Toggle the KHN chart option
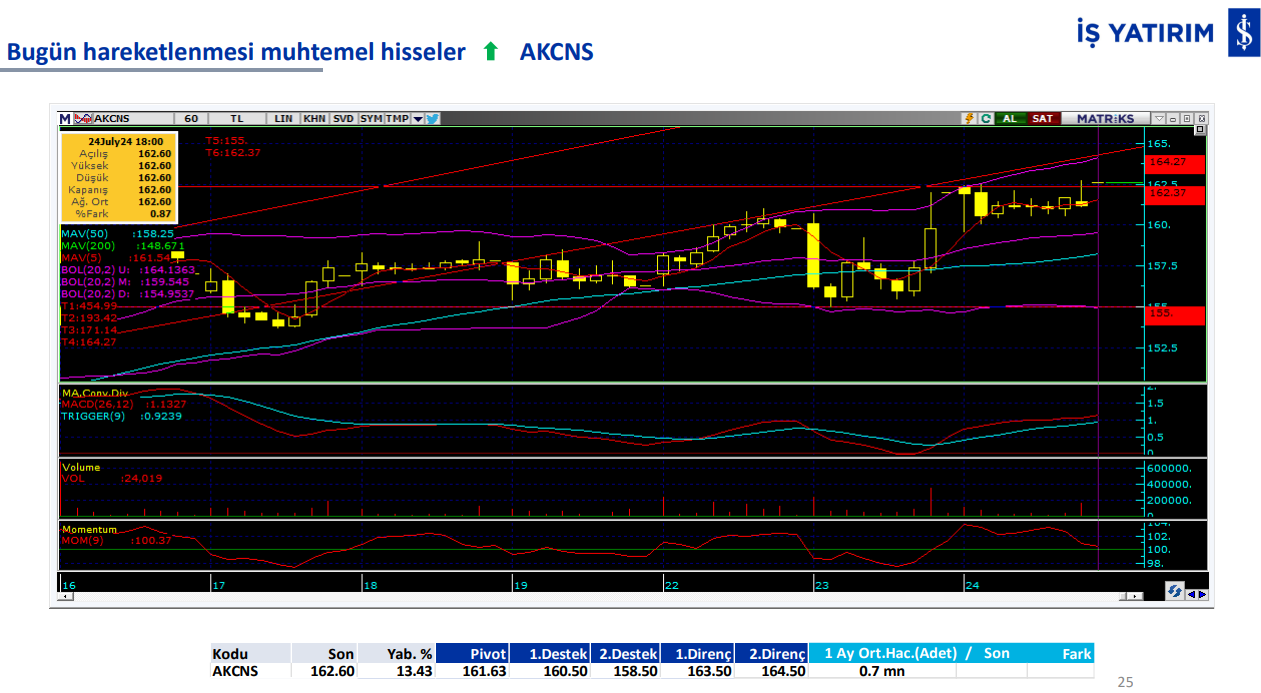 tap(314, 118)
